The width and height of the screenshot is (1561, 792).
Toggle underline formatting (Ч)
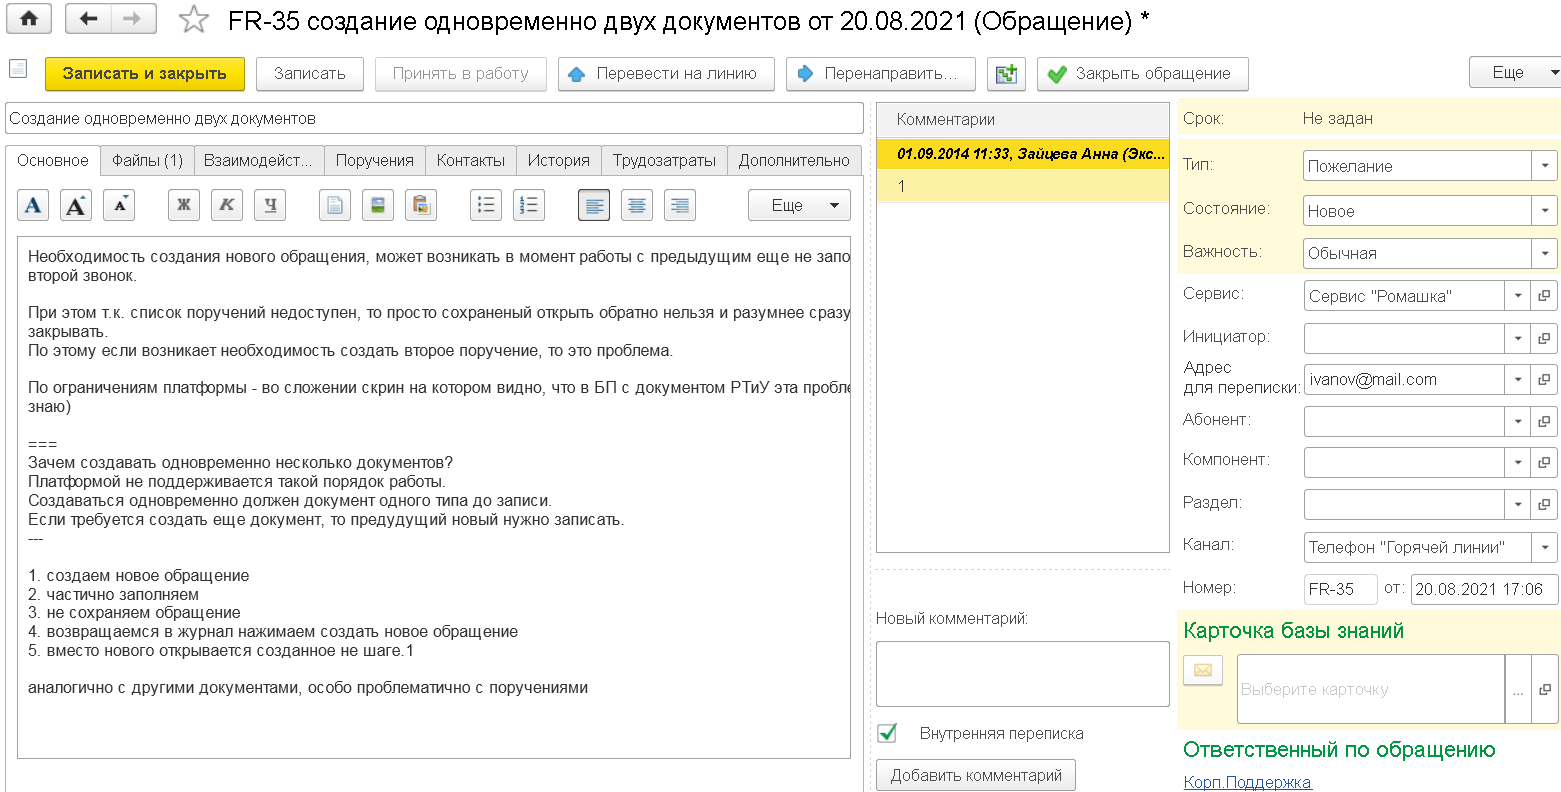pyautogui.click(x=270, y=205)
